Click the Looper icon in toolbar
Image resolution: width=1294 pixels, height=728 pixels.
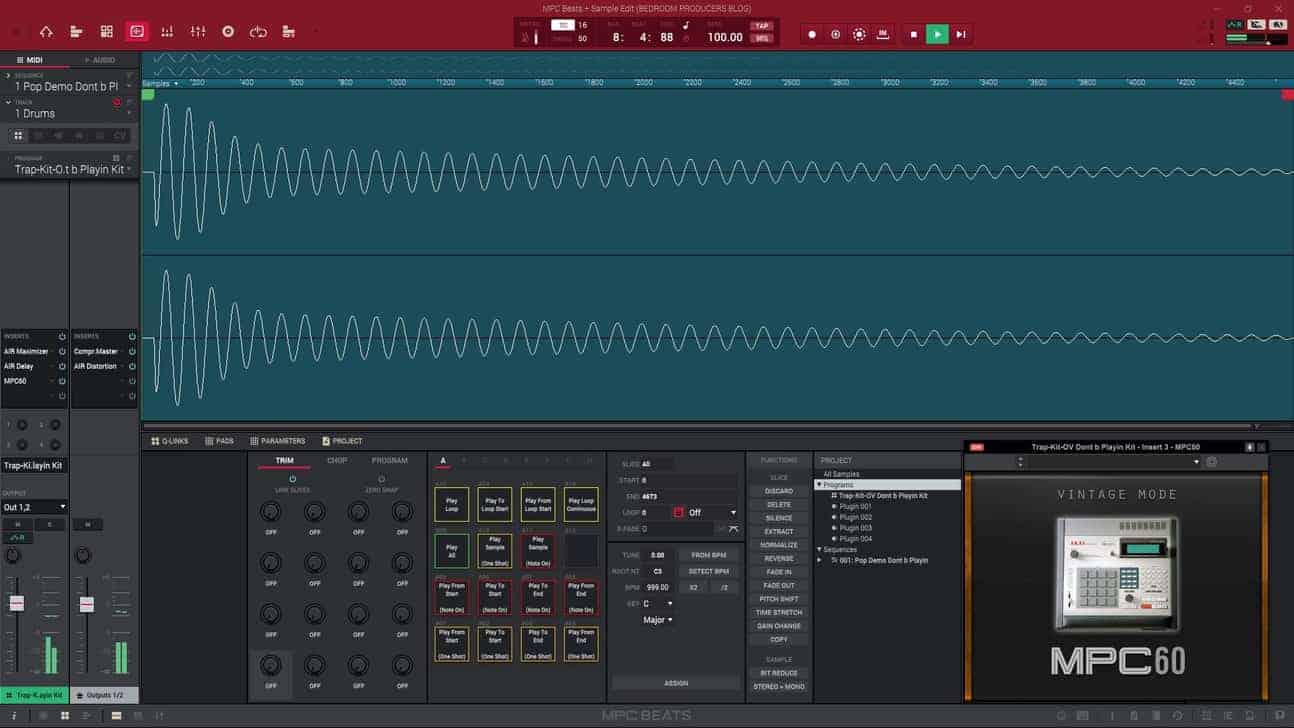[258, 32]
